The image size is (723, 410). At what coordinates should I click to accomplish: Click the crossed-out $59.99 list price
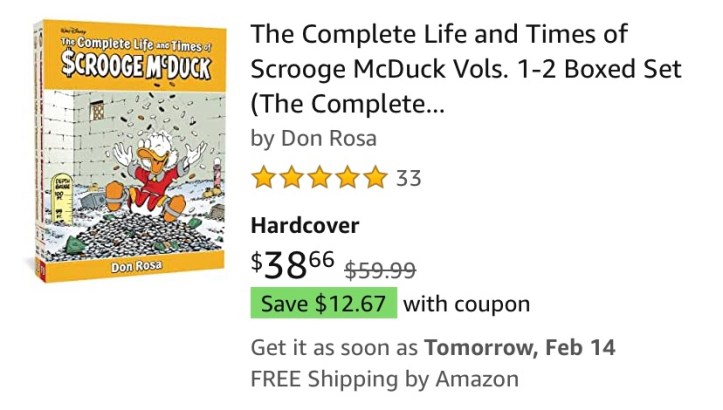tap(380, 269)
